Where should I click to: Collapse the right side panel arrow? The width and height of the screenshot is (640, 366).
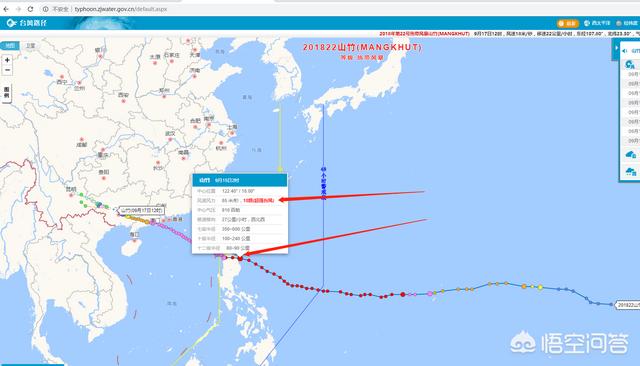tap(616, 48)
